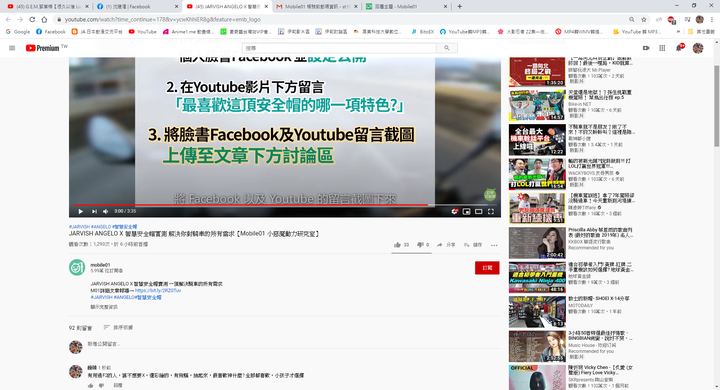This screenshot has width=720, height=390.
Task: Open other bookmarks folder
Action: coord(701,32)
